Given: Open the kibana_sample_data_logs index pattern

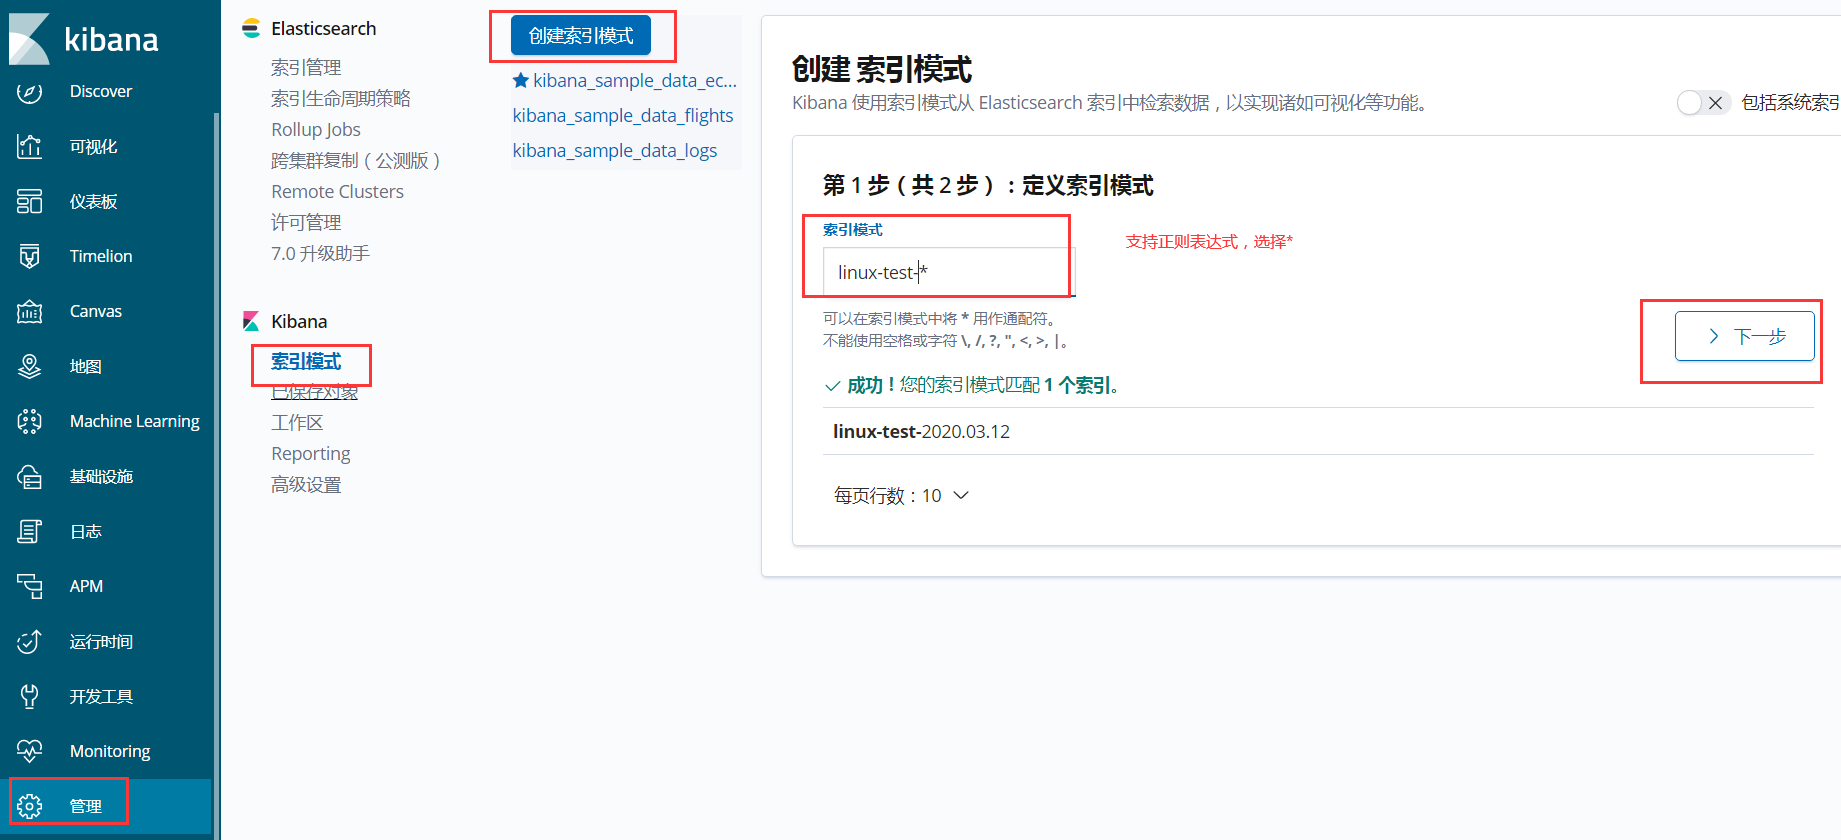Looking at the screenshot, I should [x=615, y=150].
